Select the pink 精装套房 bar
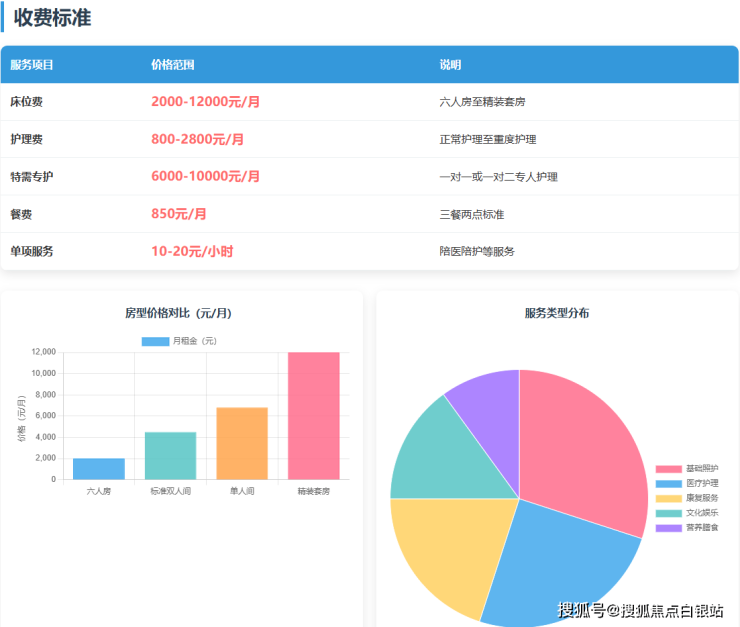The width and height of the screenshot is (740, 627). tap(313, 415)
